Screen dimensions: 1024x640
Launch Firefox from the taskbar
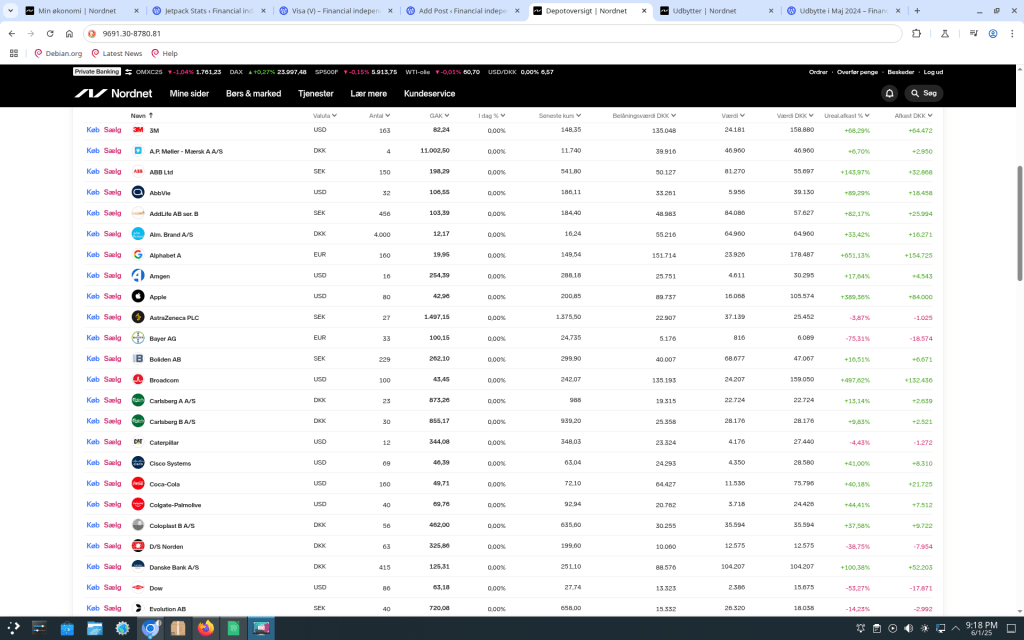pos(206,628)
